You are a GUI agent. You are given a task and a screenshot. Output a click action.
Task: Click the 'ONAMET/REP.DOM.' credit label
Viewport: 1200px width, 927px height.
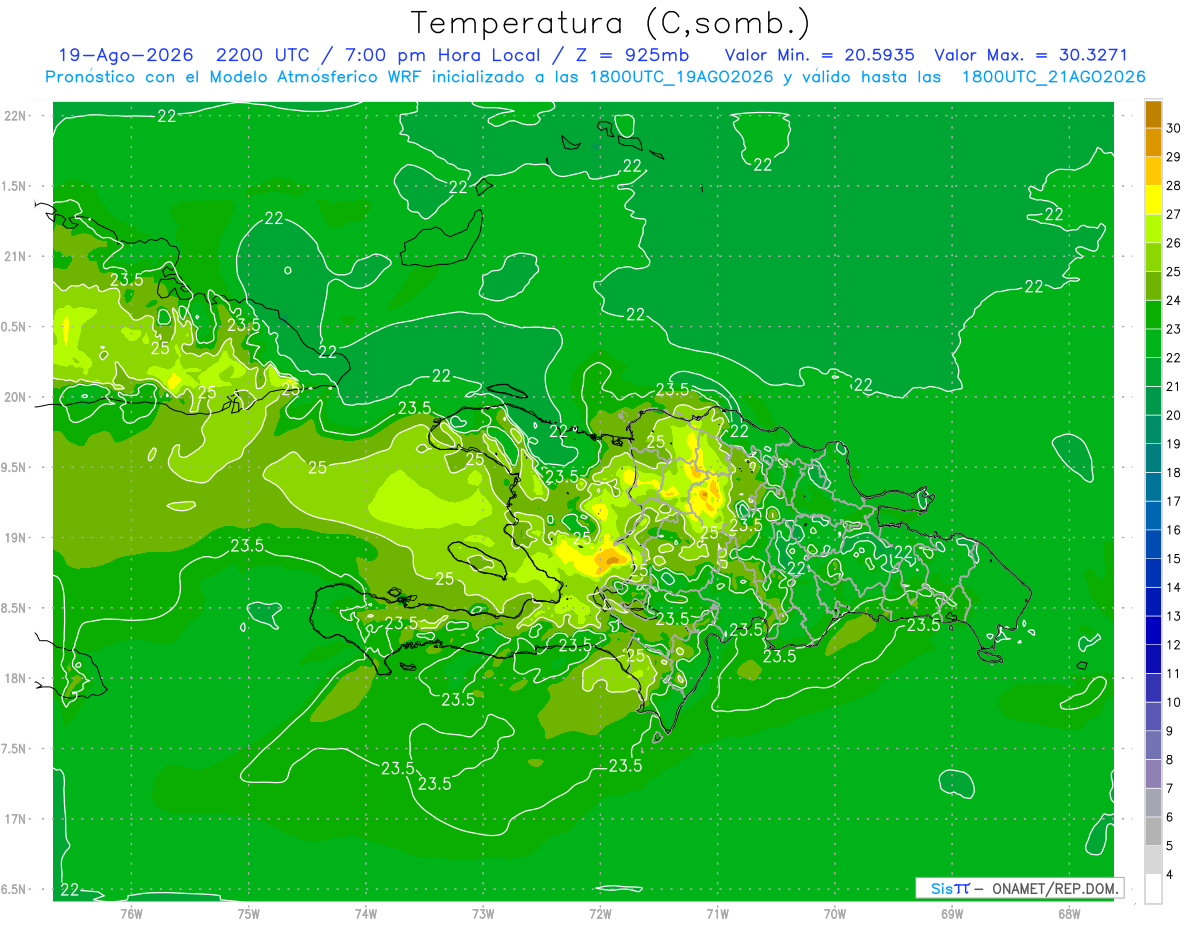[1054, 888]
